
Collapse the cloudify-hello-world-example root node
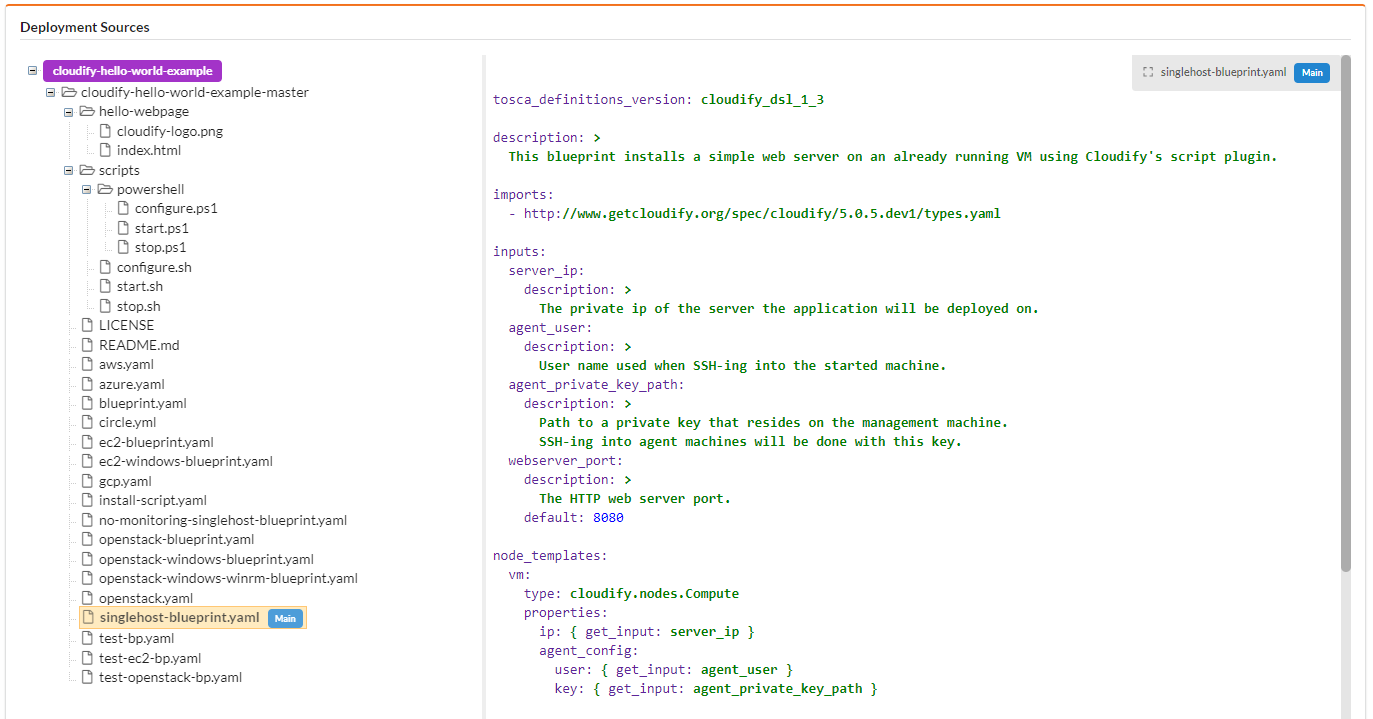[33, 71]
